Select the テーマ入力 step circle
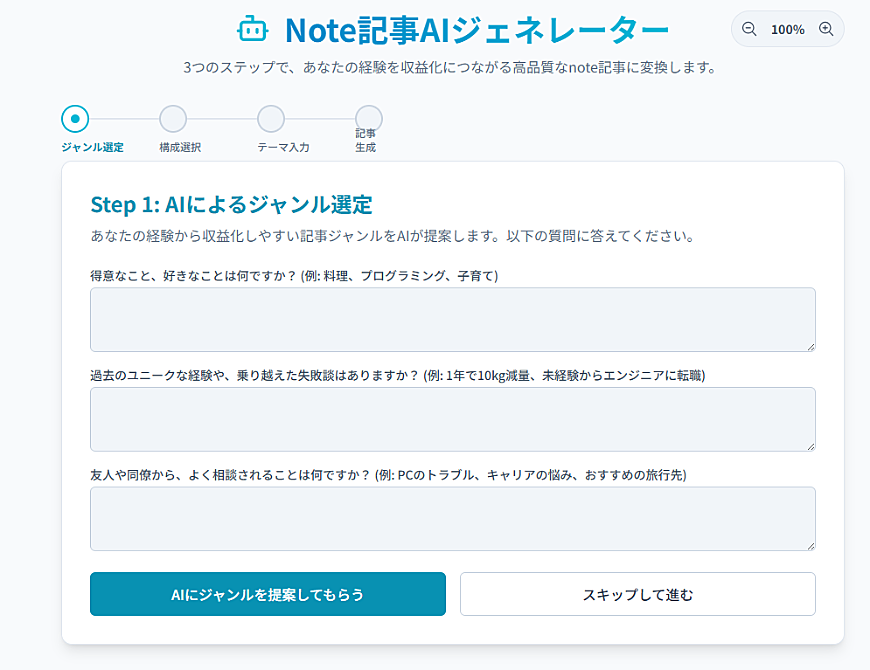 point(271,119)
